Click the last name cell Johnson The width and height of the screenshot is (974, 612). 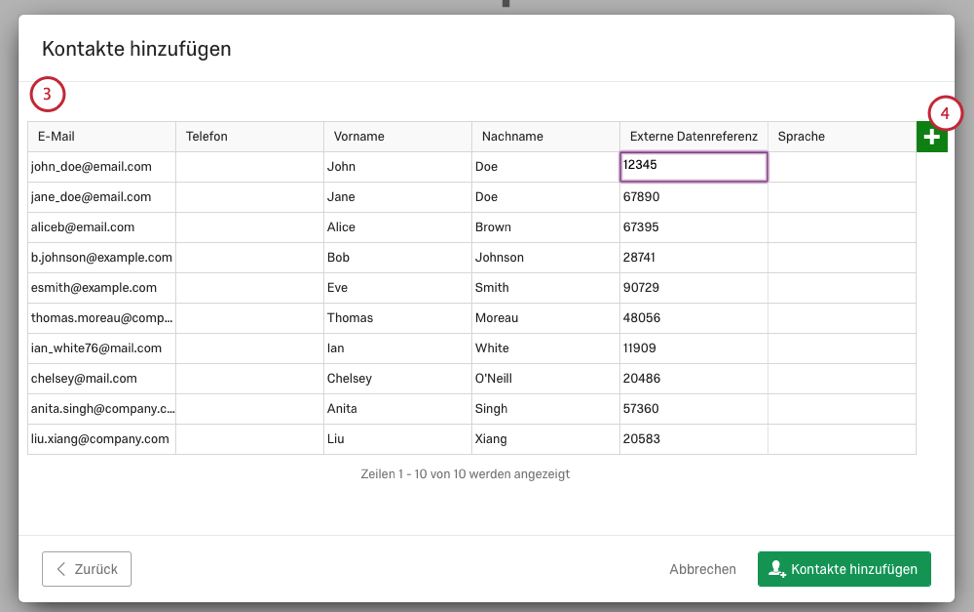point(545,257)
